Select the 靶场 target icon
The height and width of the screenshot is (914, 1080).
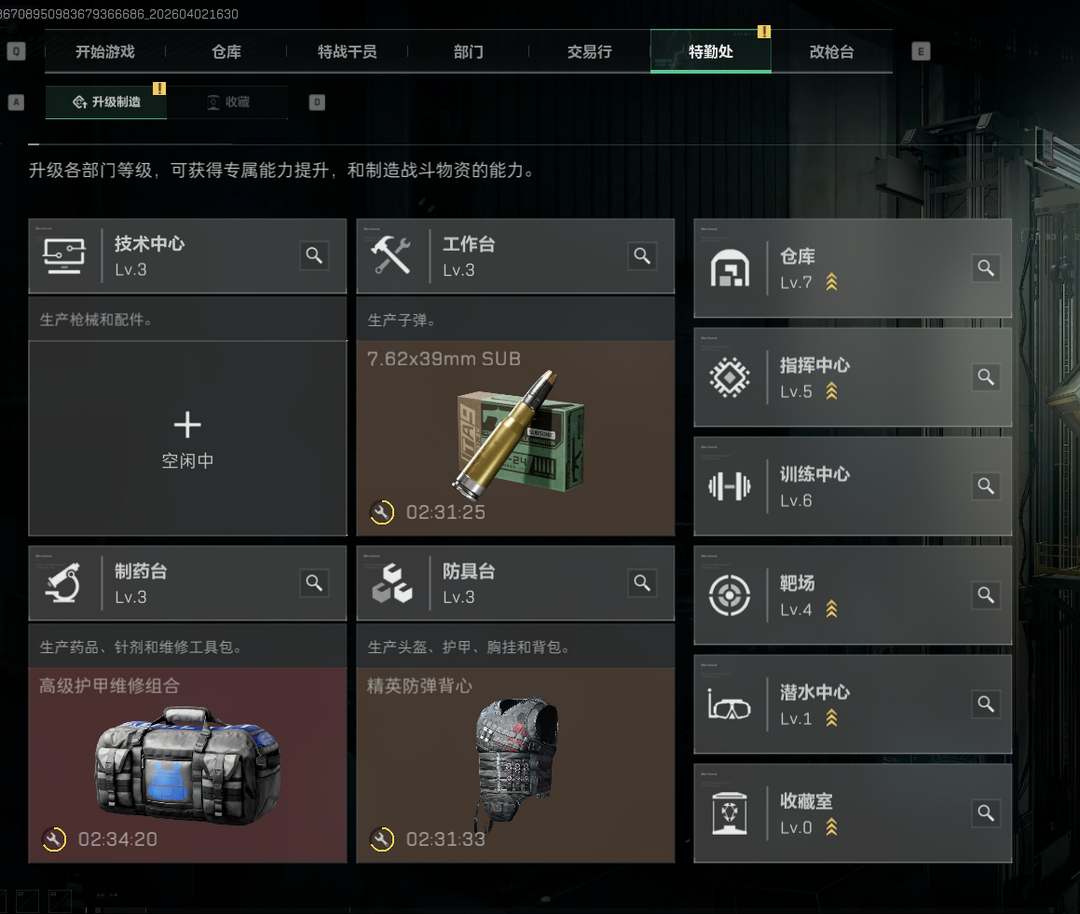[729, 595]
